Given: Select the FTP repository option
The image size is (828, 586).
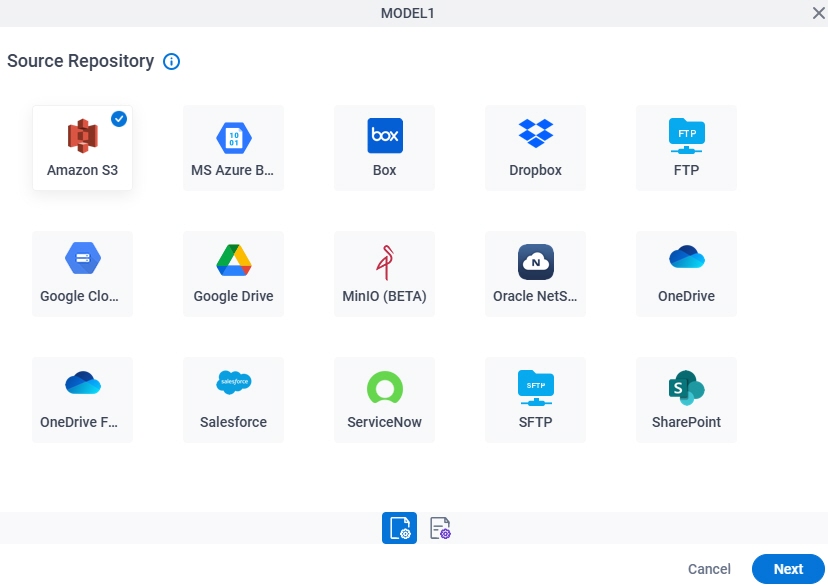Looking at the screenshot, I should point(686,148).
